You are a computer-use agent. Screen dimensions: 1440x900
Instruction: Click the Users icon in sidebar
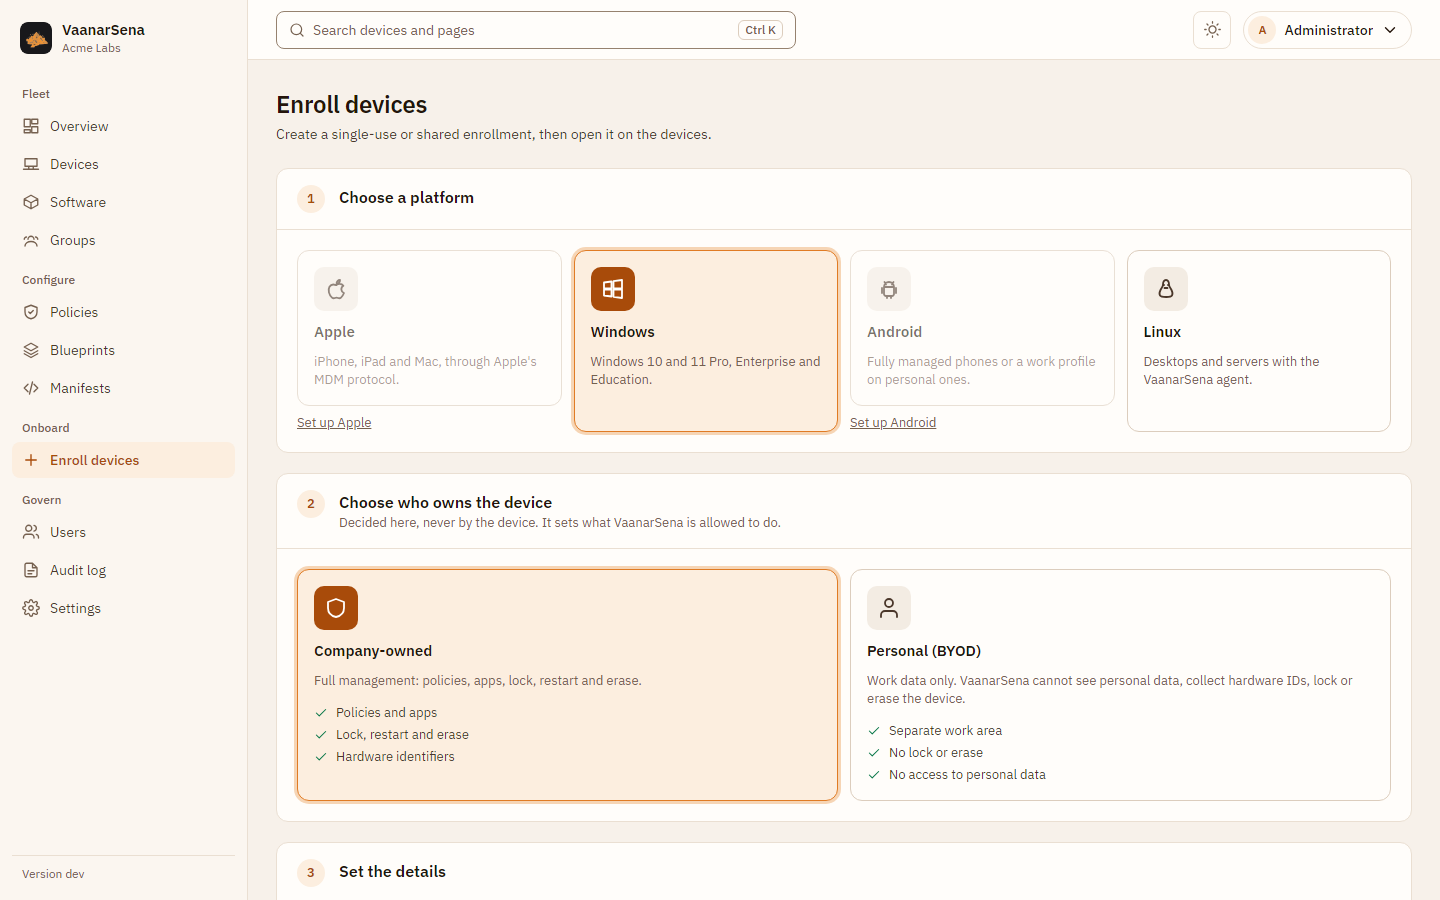pos(31,532)
